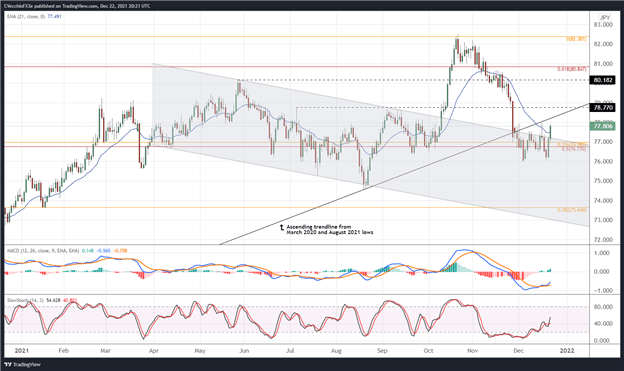The width and height of the screenshot is (624, 371).
Task: Click the ascending trendline annotation text
Action: (x=330, y=229)
